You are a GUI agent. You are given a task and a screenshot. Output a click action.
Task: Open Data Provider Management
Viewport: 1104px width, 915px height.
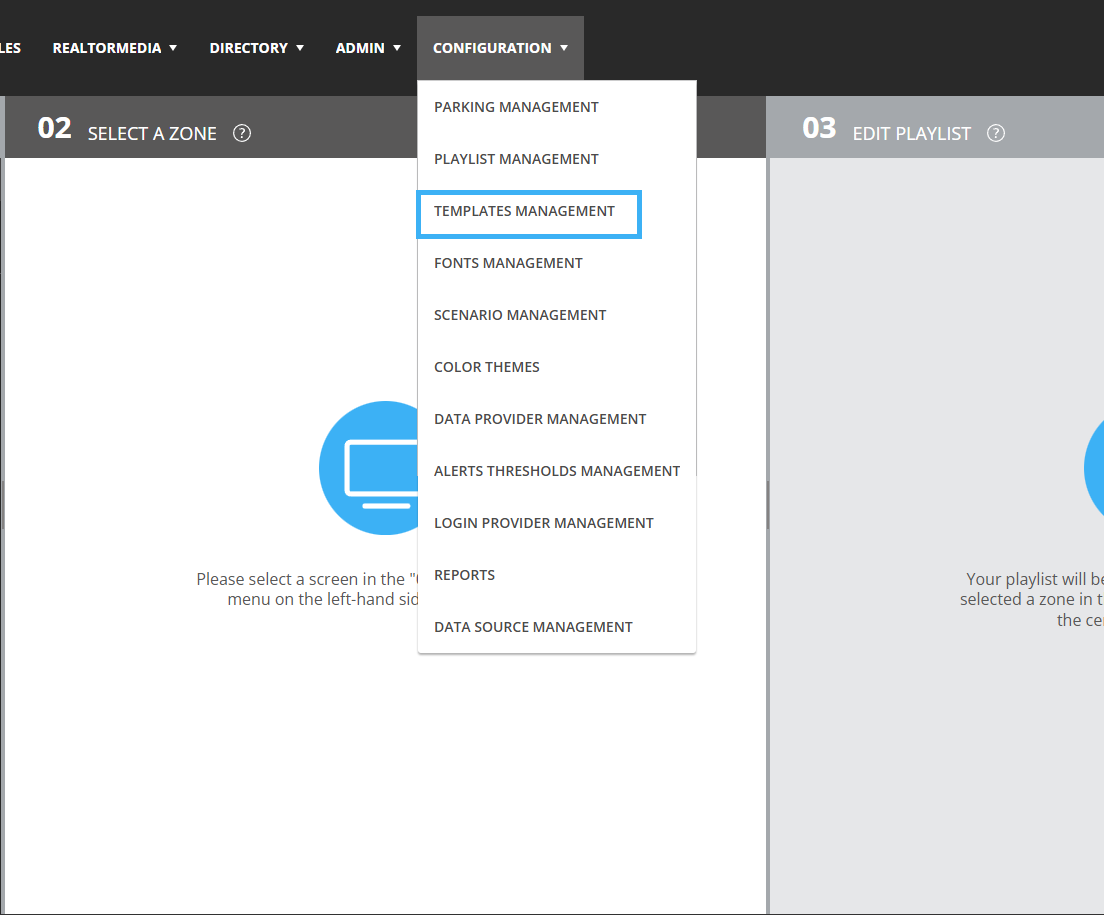click(x=540, y=419)
